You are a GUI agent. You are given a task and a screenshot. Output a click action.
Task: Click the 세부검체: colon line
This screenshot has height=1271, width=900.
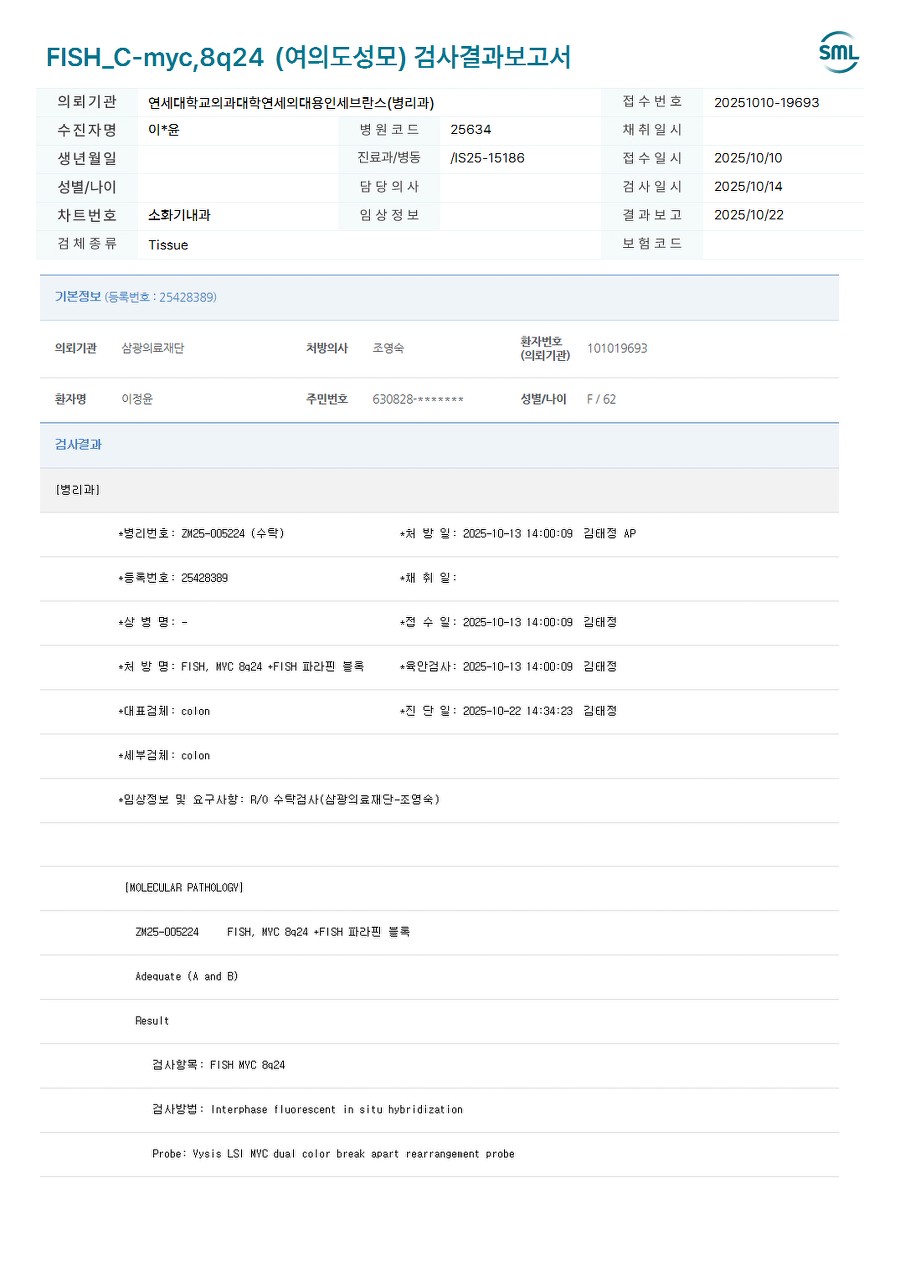click(164, 755)
